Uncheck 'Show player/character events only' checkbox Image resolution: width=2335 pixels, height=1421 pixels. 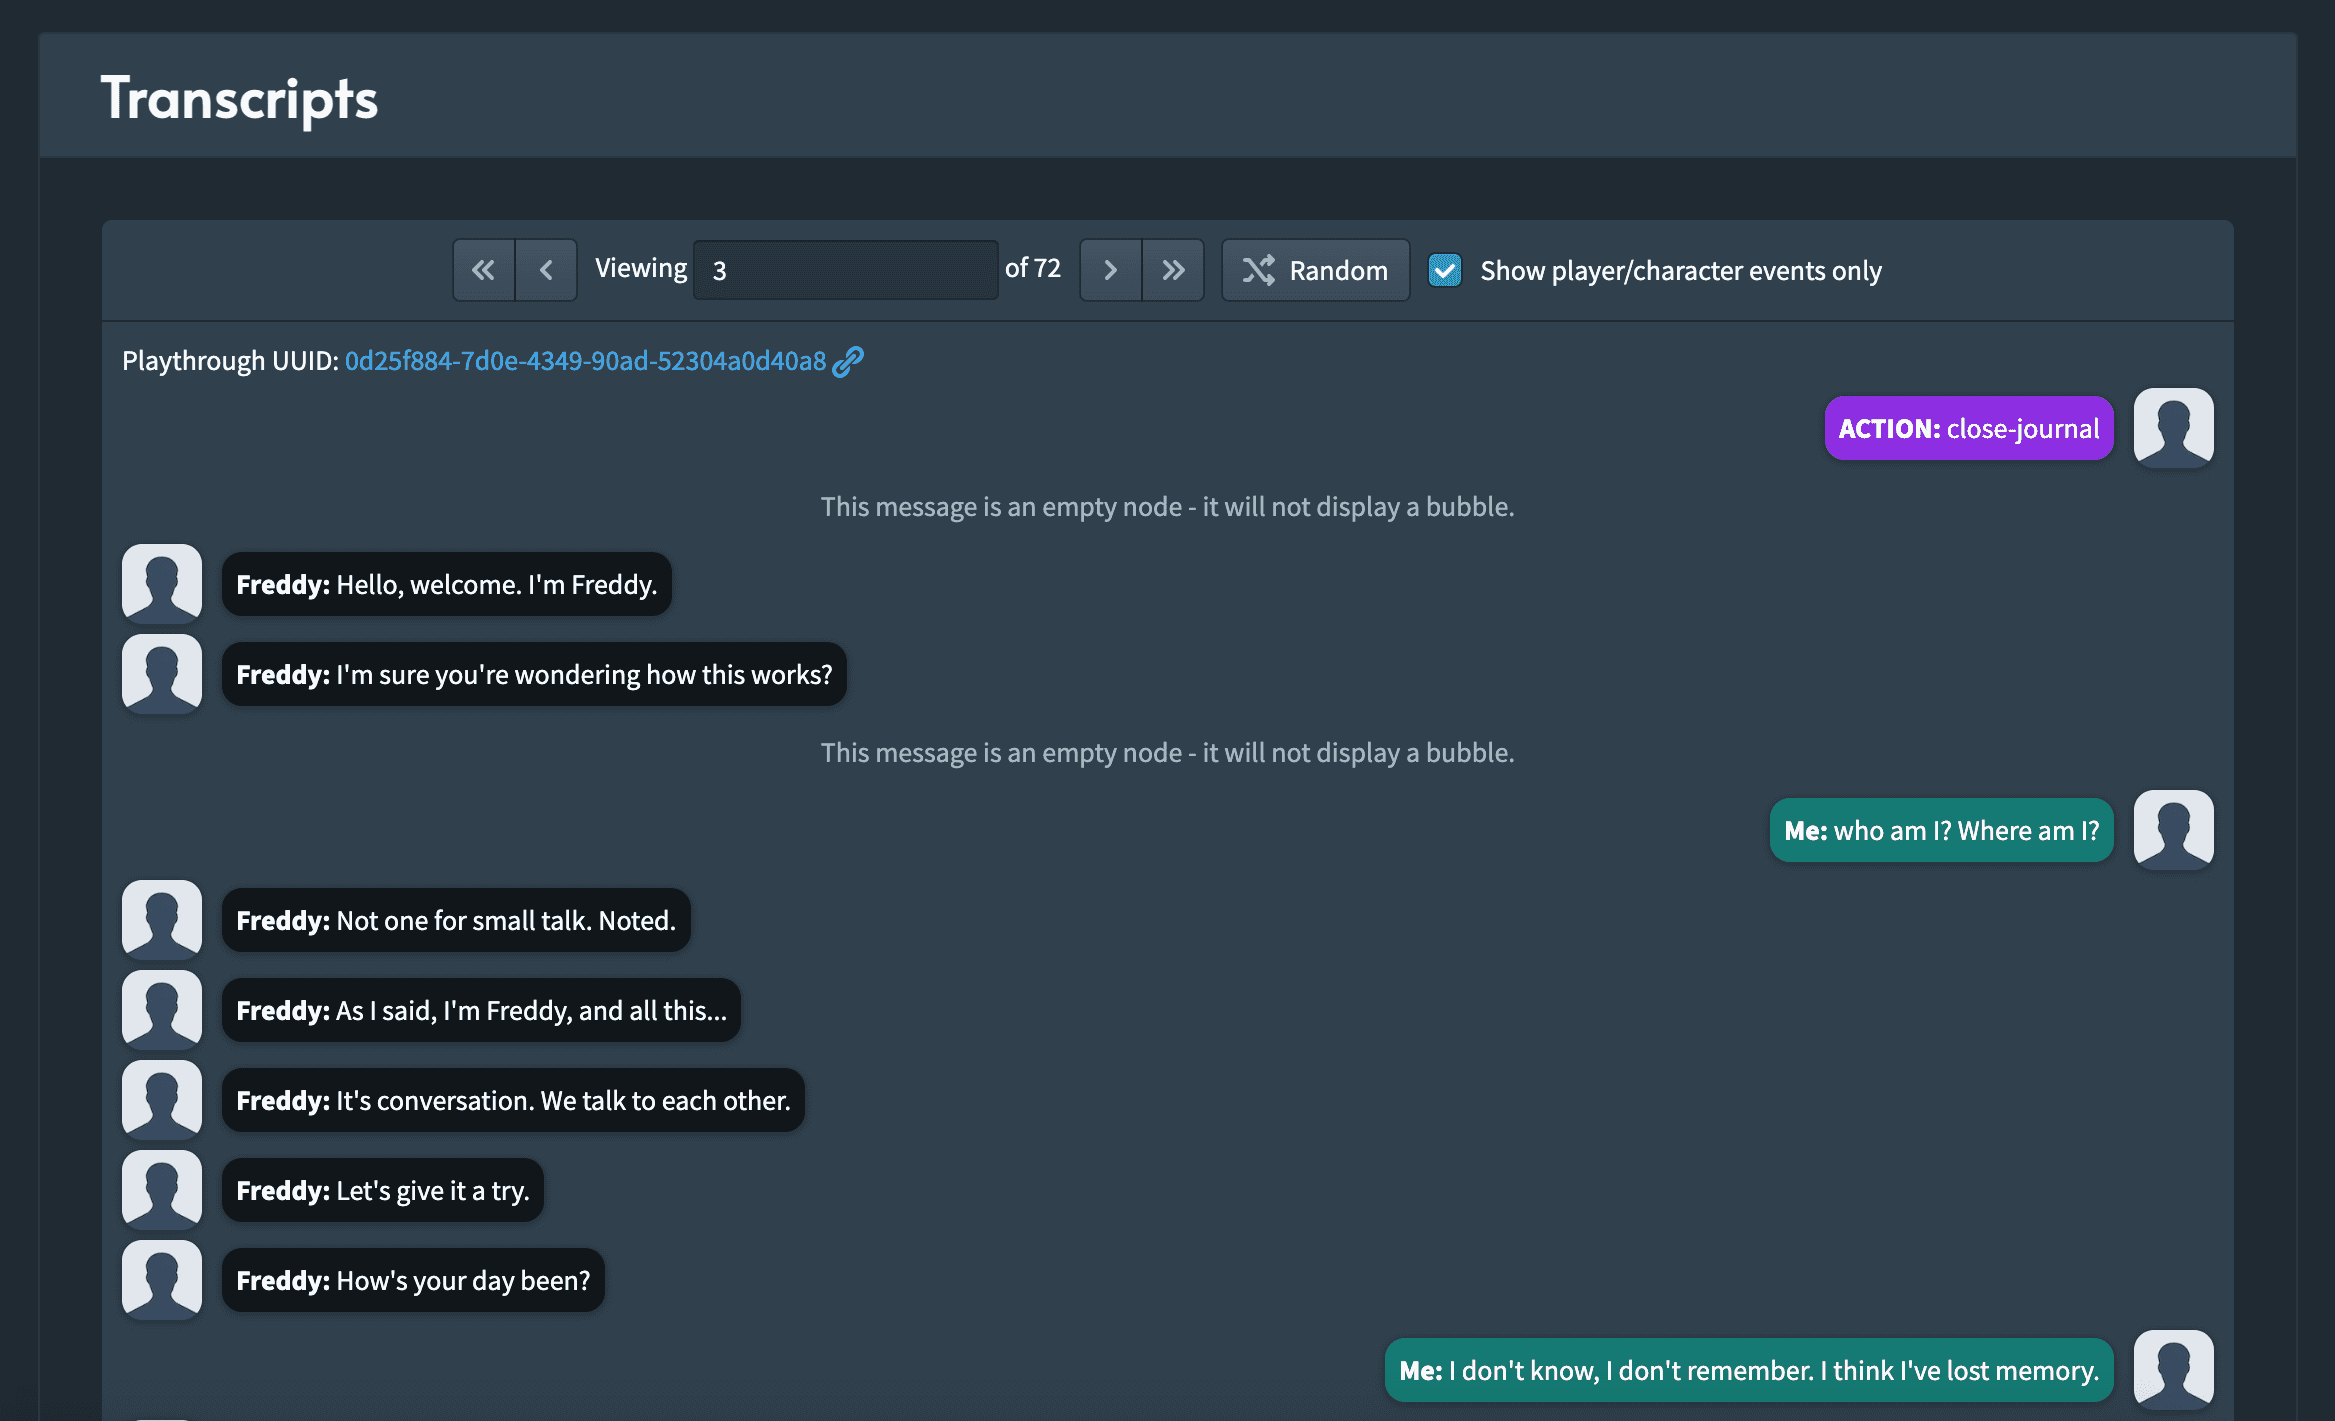[1445, 270]
